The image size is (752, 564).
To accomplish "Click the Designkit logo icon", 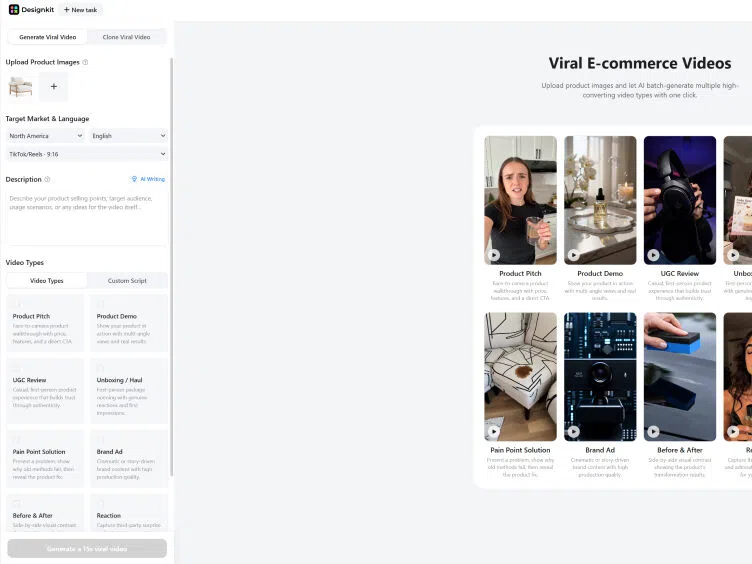I will 14,10.
